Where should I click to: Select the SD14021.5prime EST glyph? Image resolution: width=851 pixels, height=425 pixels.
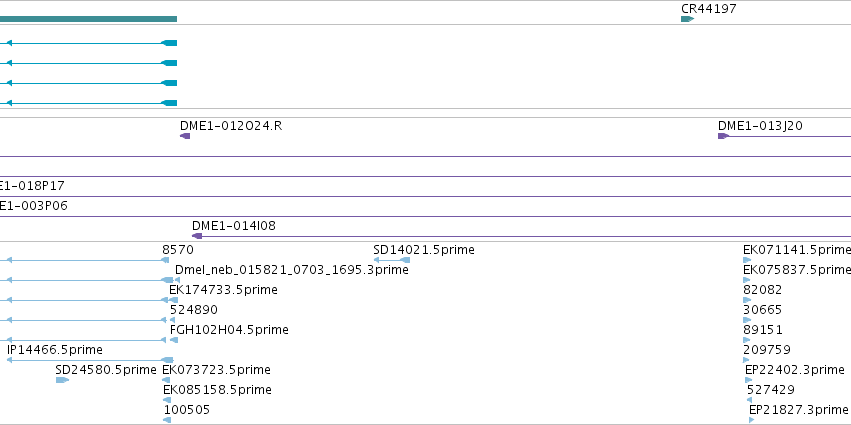click(391, 260)
